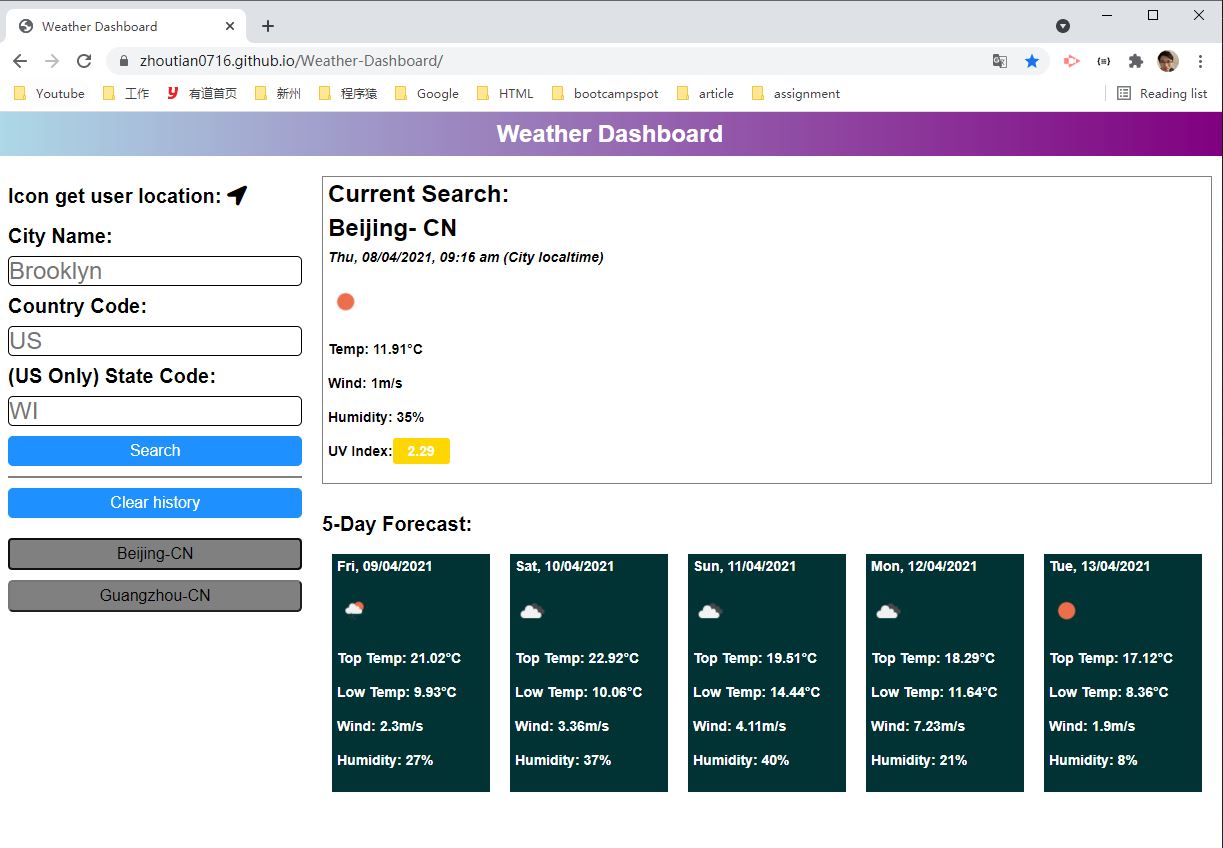Click the curly braces extension icon

(1103, 61)
